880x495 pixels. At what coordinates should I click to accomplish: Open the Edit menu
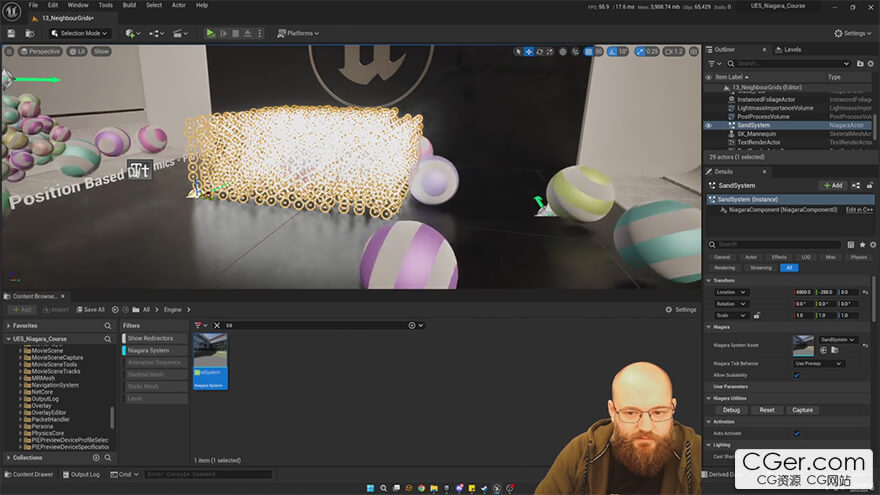[53, 5]
